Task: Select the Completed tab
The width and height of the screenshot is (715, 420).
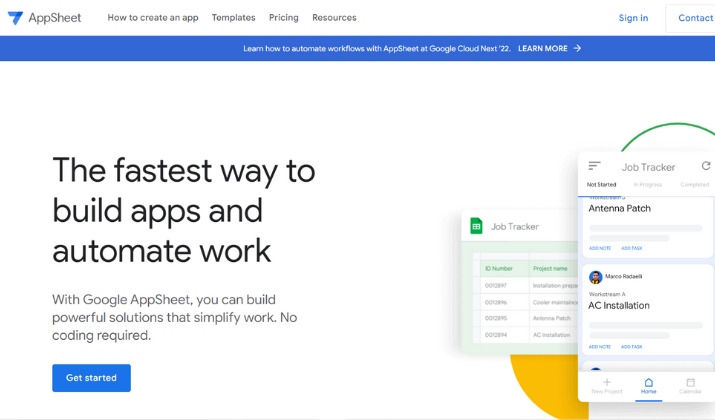Action: [x=694, y=185]
